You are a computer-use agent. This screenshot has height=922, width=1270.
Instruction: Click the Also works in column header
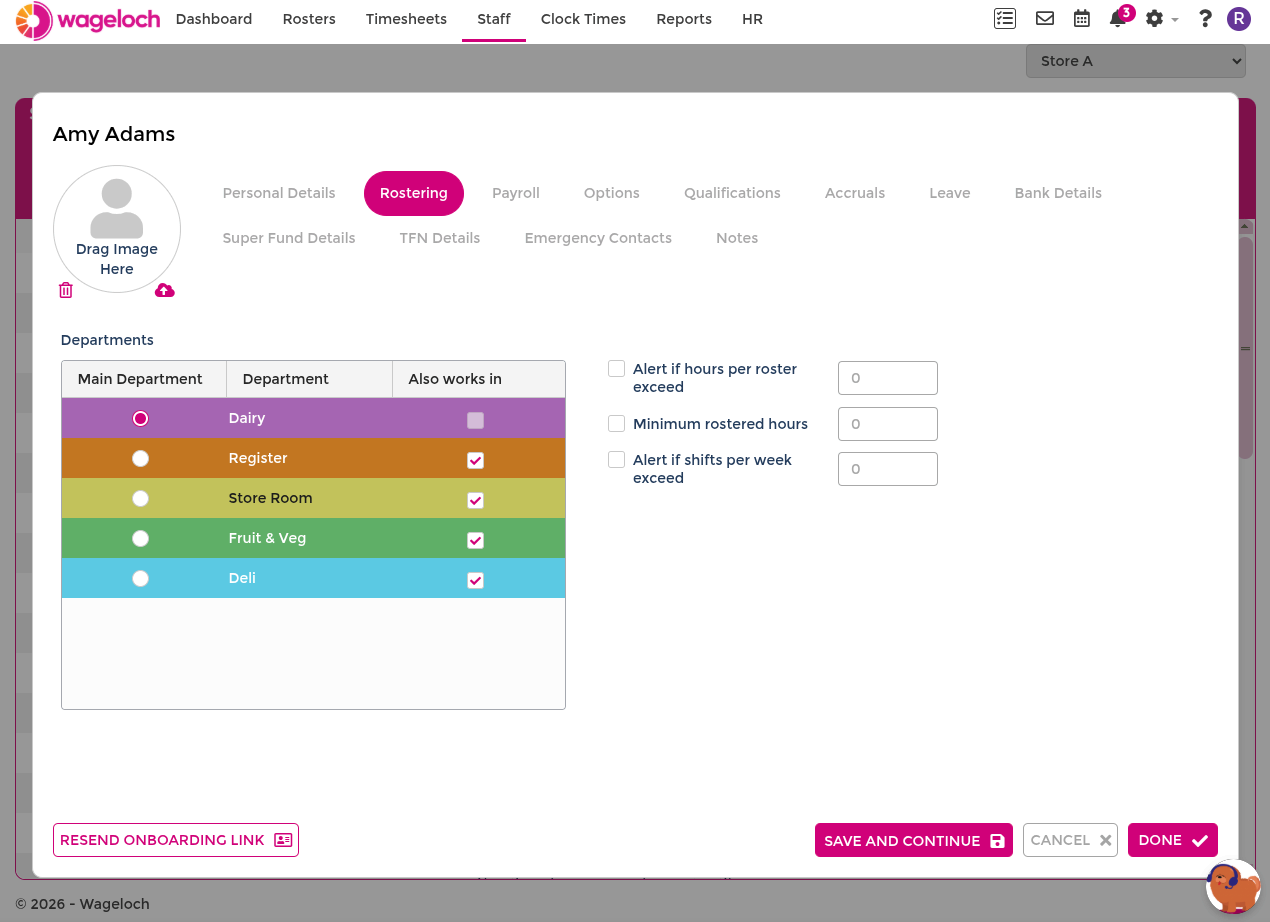point(479,379)
